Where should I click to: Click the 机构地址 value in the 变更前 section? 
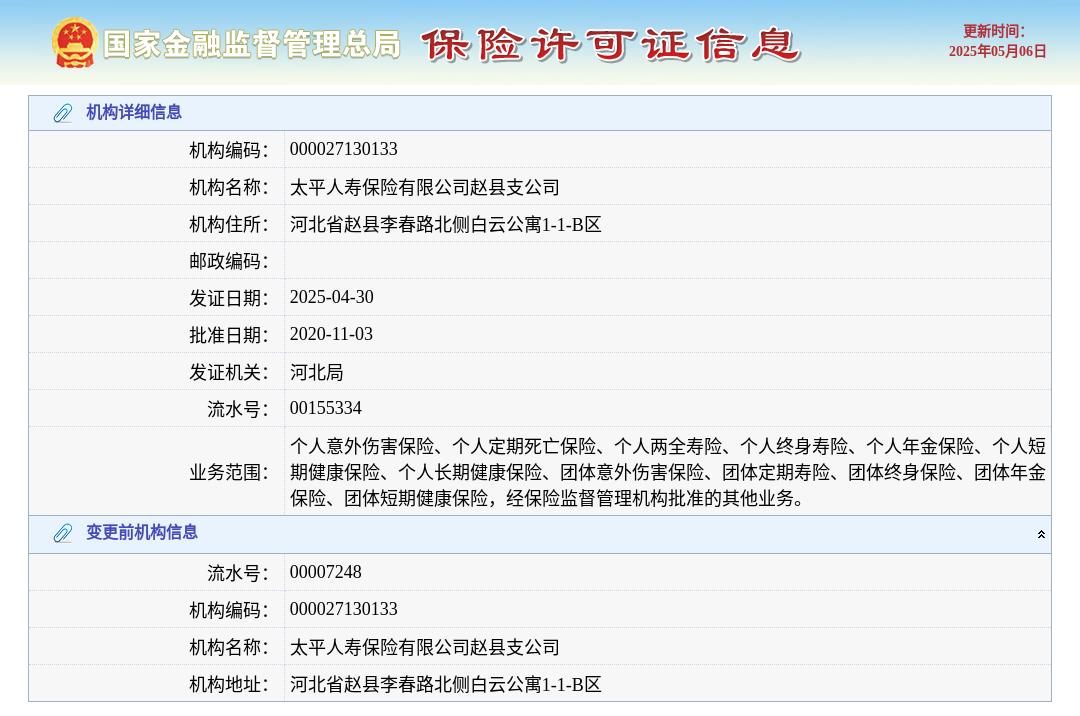tap(446, 684)
